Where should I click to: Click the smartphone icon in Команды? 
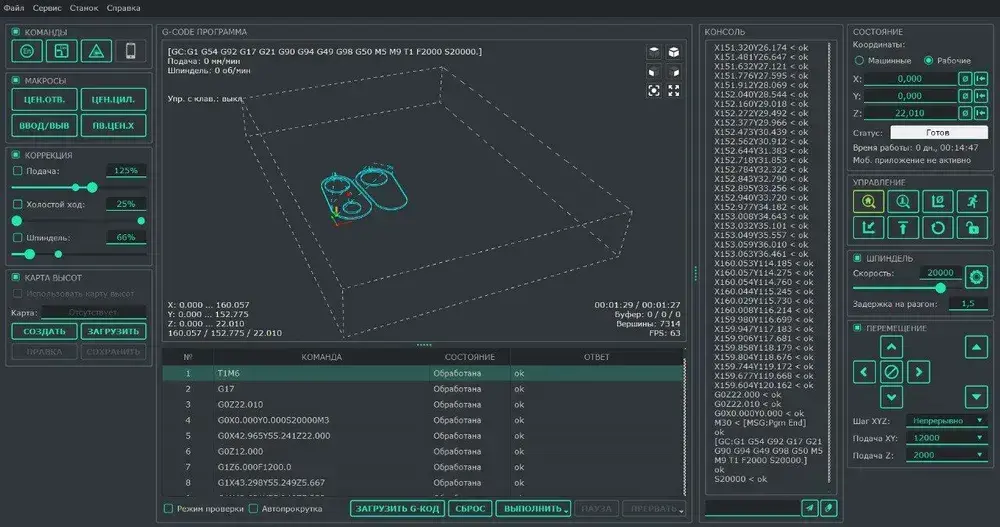(130, 51)
